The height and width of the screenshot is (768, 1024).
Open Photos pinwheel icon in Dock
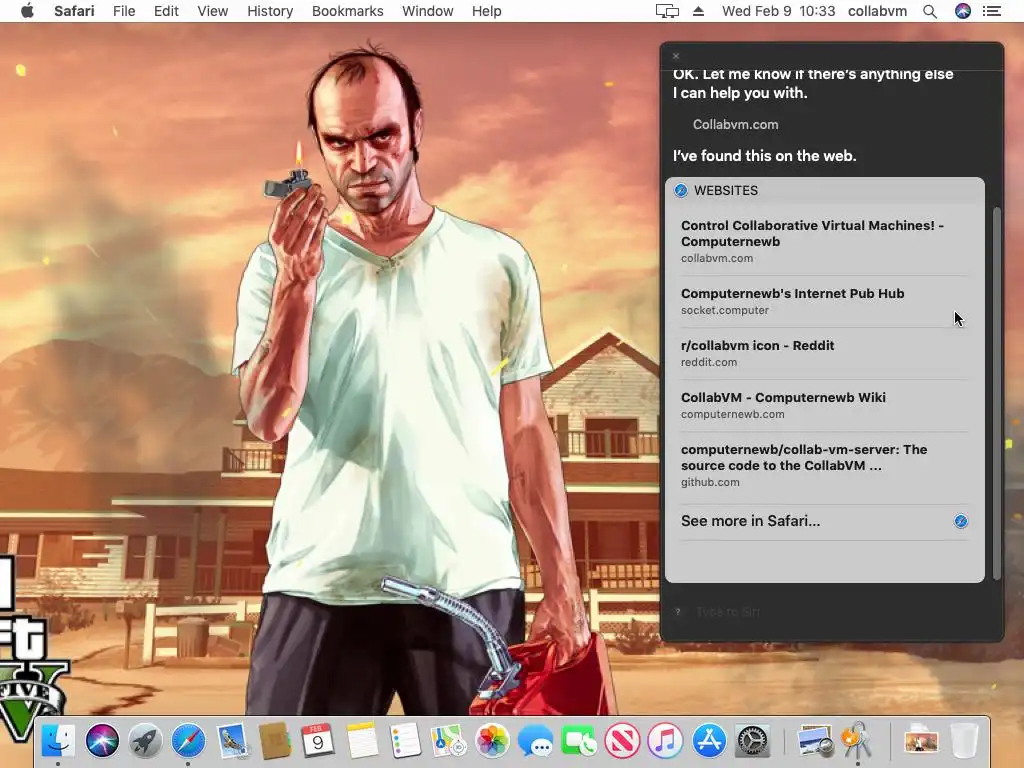pos(492,741)
